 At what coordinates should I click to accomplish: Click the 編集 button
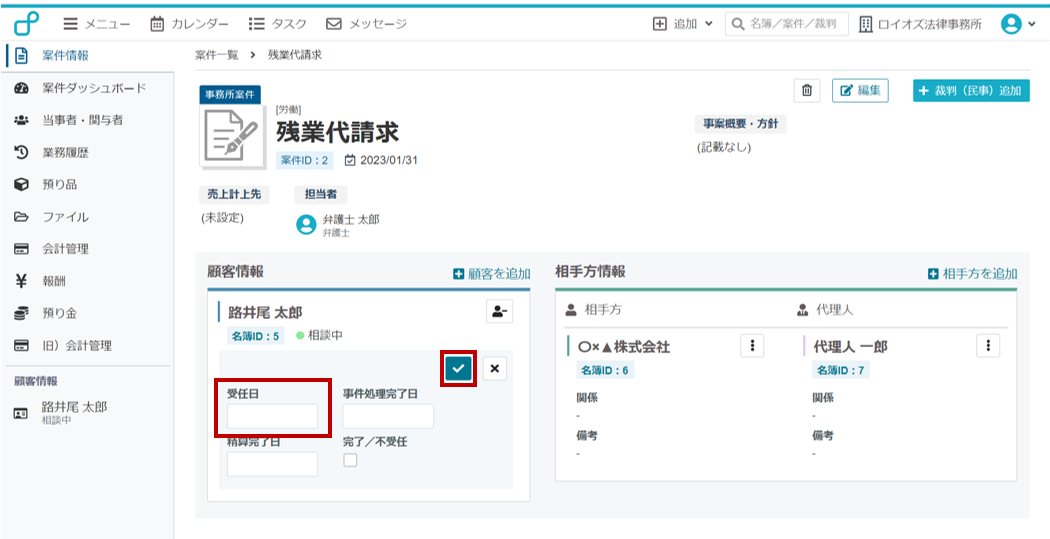pos(859,91)
